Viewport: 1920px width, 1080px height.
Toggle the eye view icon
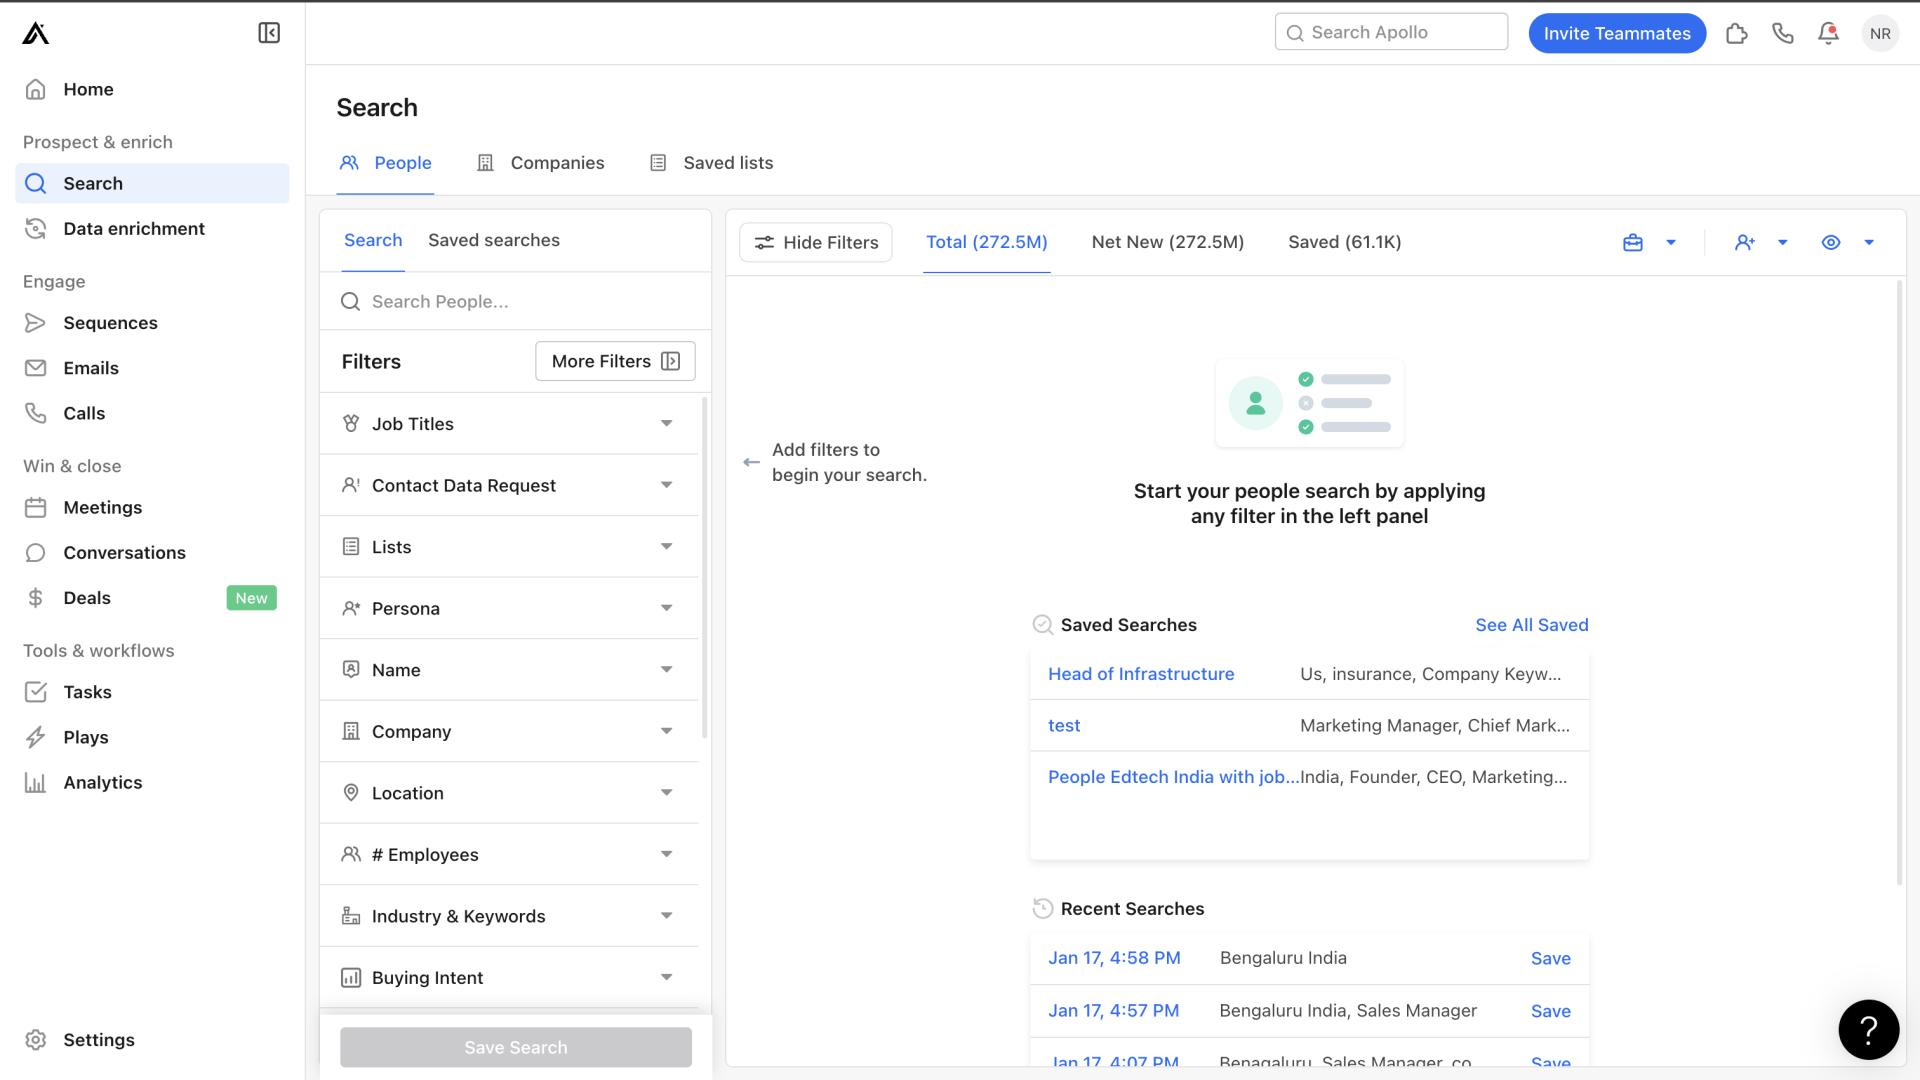pos(1831,242)
